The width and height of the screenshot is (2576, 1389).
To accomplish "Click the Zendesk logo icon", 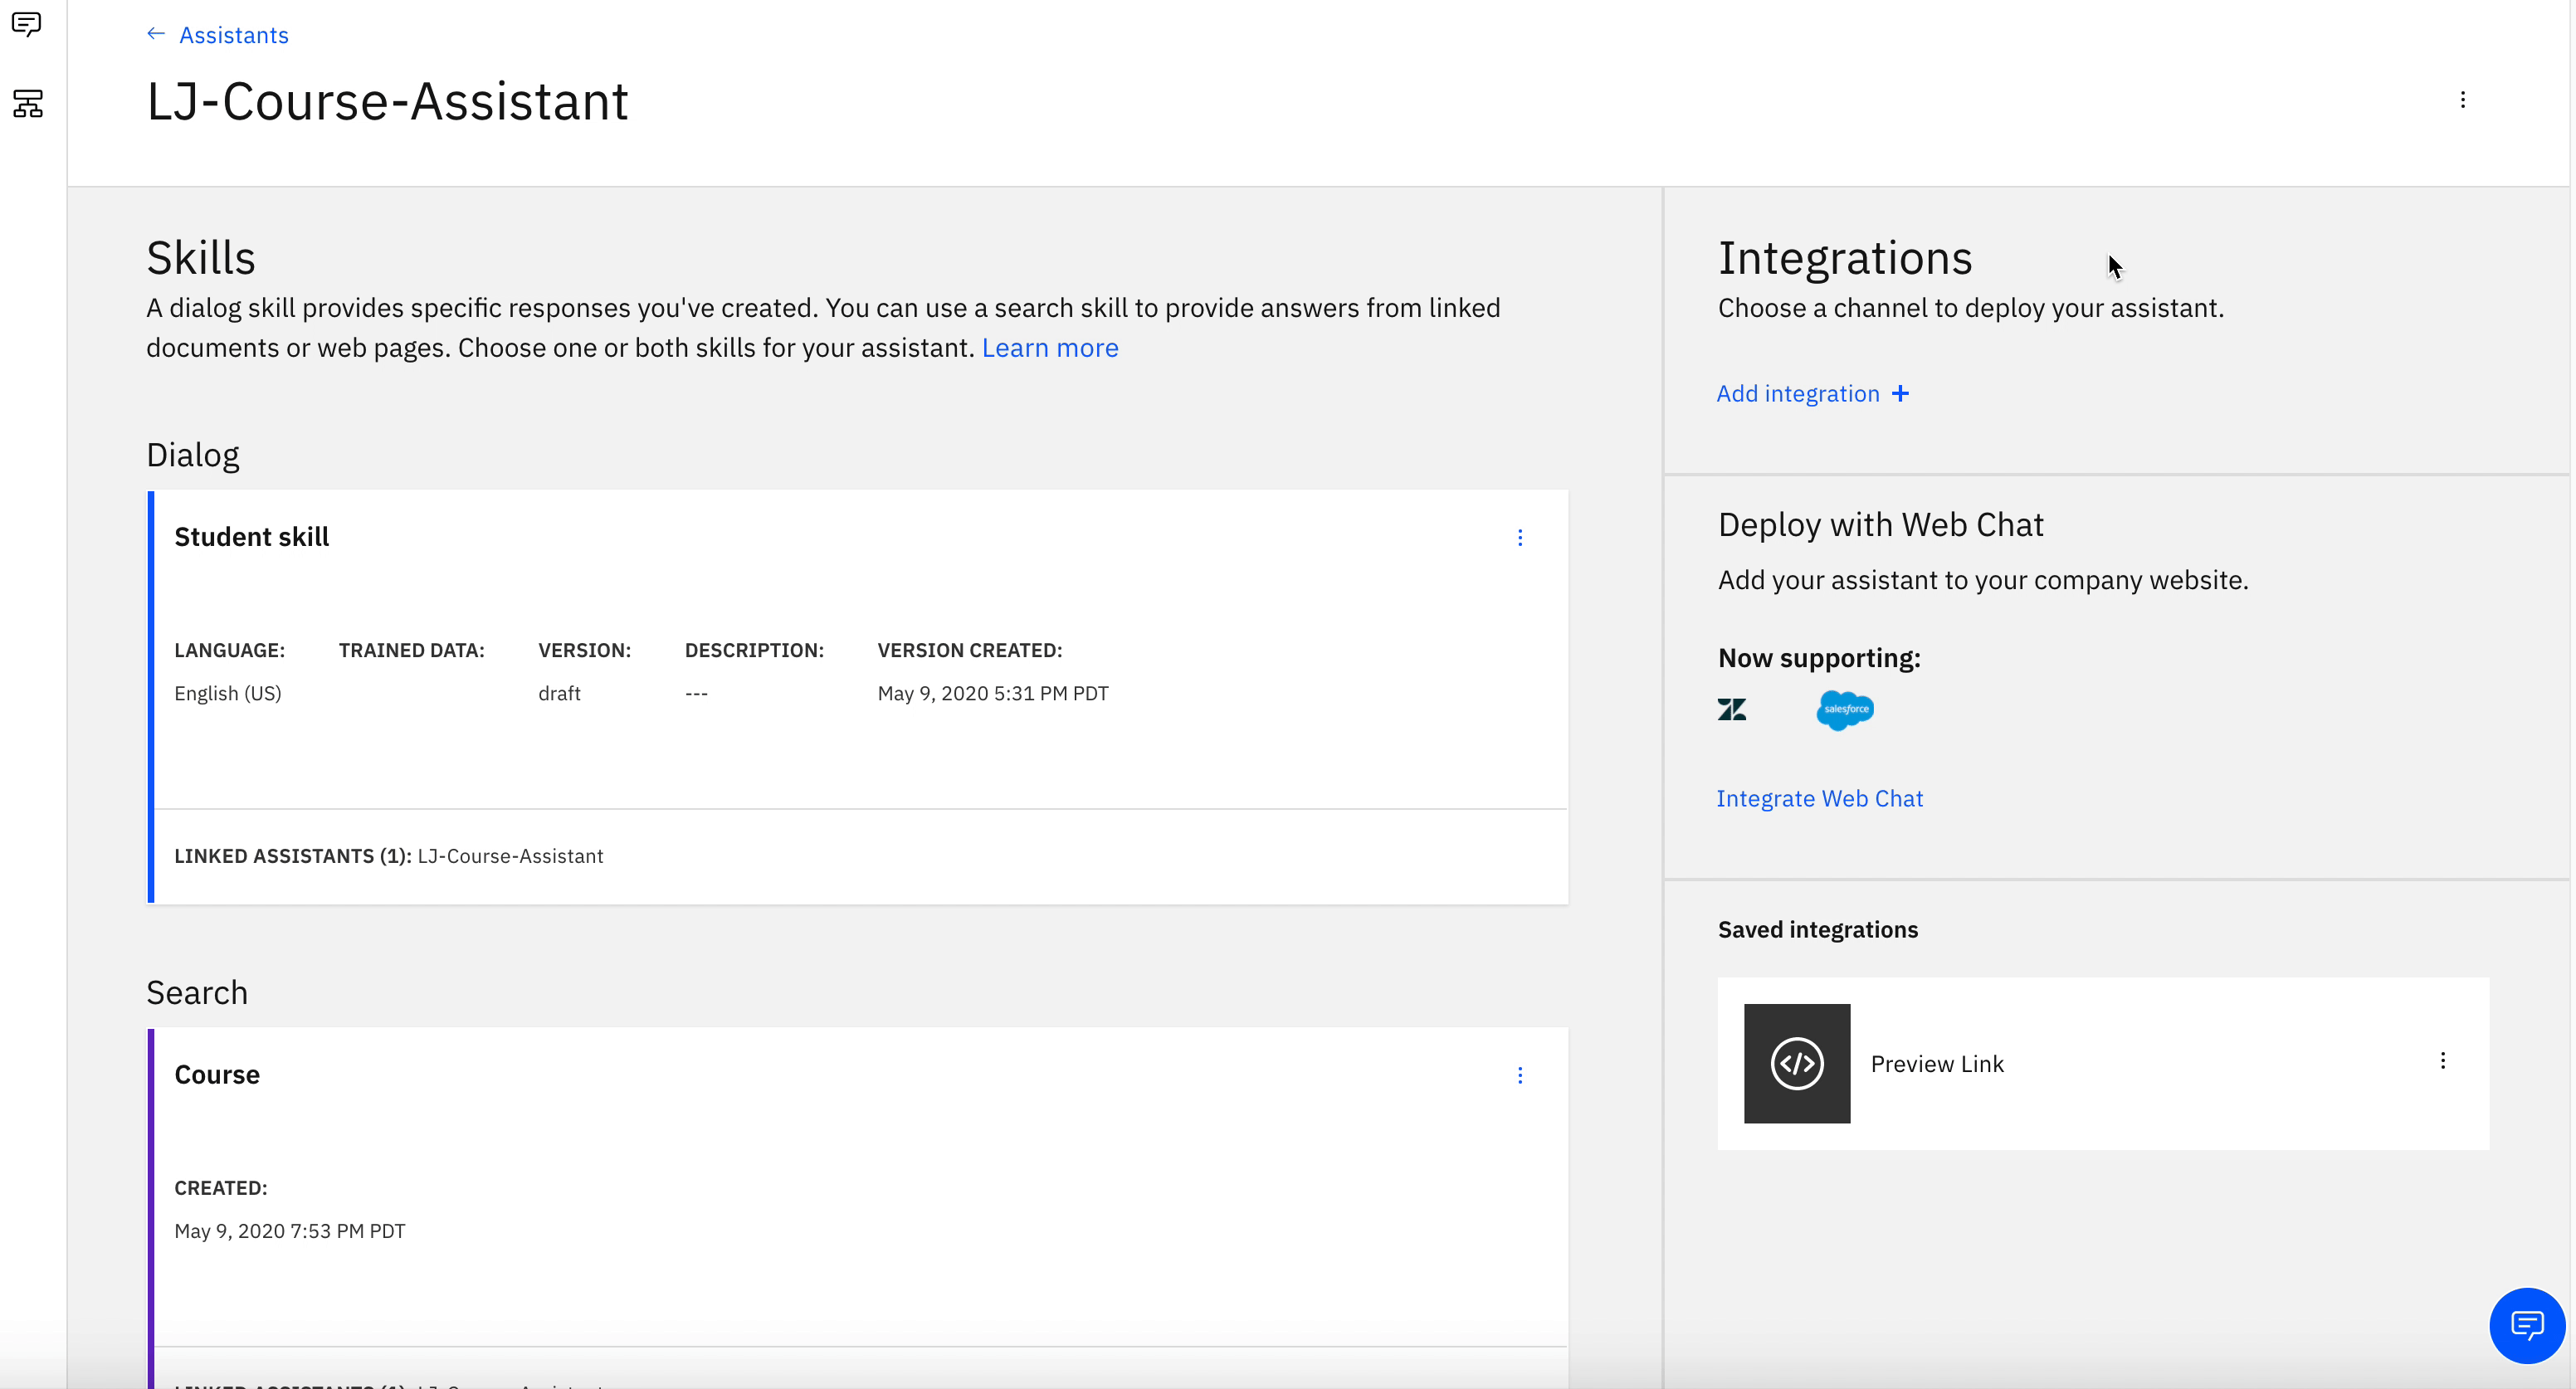I will (x=1732, y=710).
